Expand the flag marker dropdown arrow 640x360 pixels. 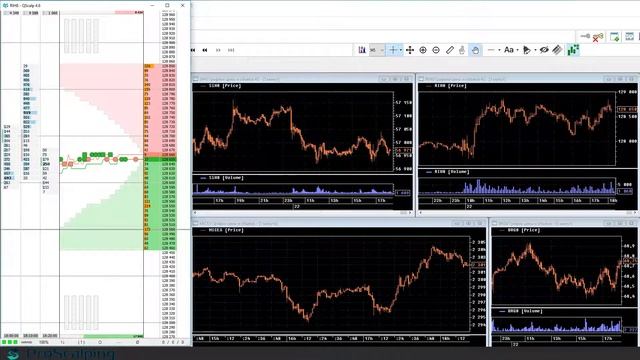[x=535, y=50]
